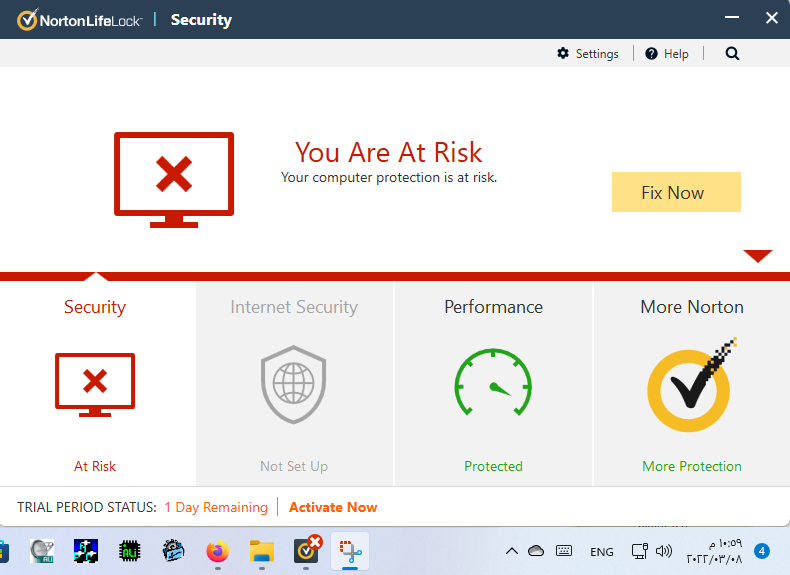Click the Help label in toolbar
The image size is (790, 575).
coord(676,54)
